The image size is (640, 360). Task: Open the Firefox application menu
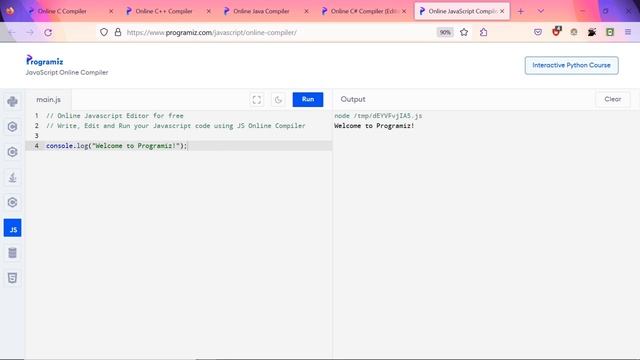(628, 32)
